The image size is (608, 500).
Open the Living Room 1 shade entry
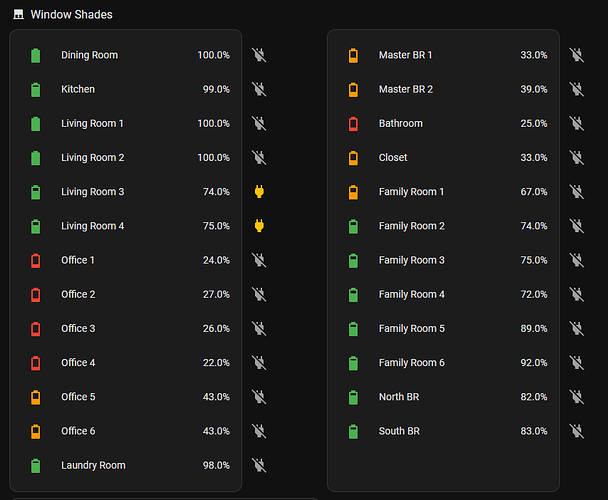(92, 124)
